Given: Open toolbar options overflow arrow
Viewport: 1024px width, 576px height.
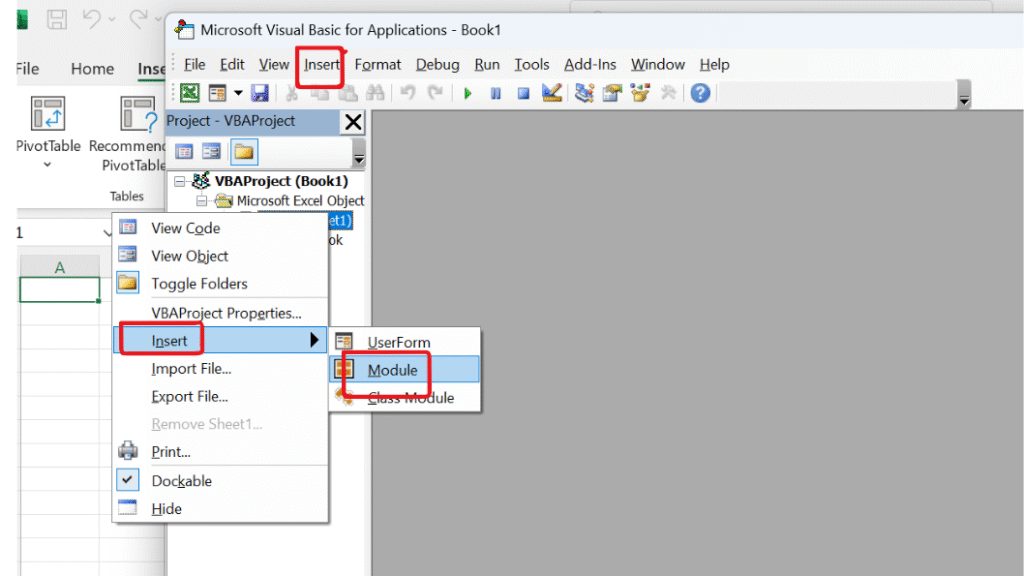Looking at the screenshot, I should tap(964, 94).
